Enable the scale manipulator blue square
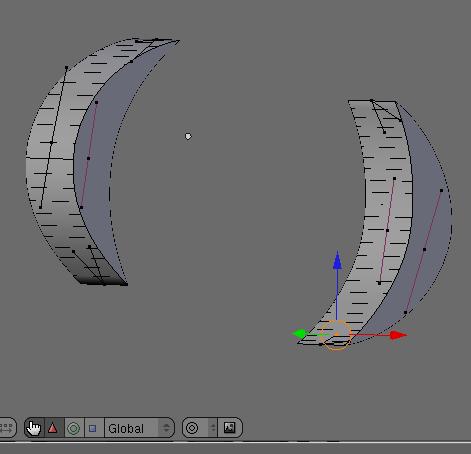This screenshot has height=454, width=471. tap(93, 428)
